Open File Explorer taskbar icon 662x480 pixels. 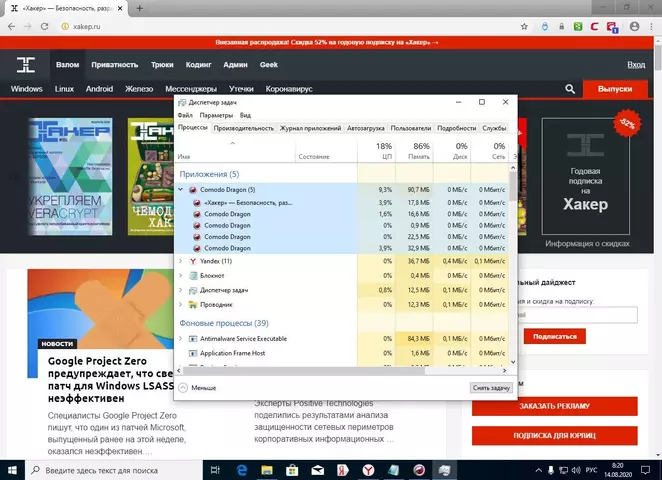tap(267, 470)
